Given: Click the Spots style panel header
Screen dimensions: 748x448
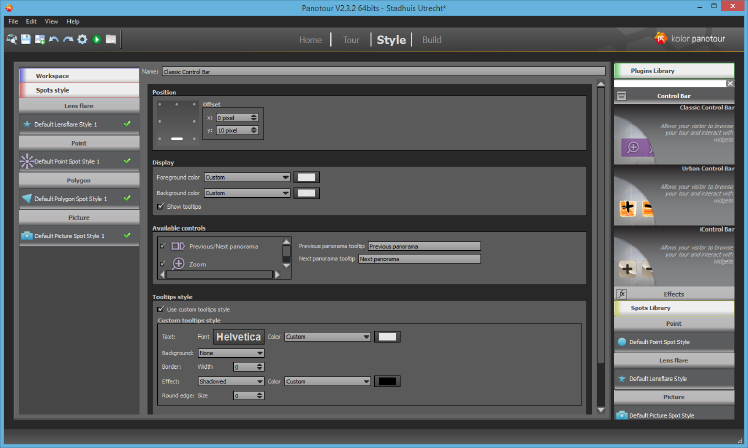Looking at the screenshot, I should (79, 90).
